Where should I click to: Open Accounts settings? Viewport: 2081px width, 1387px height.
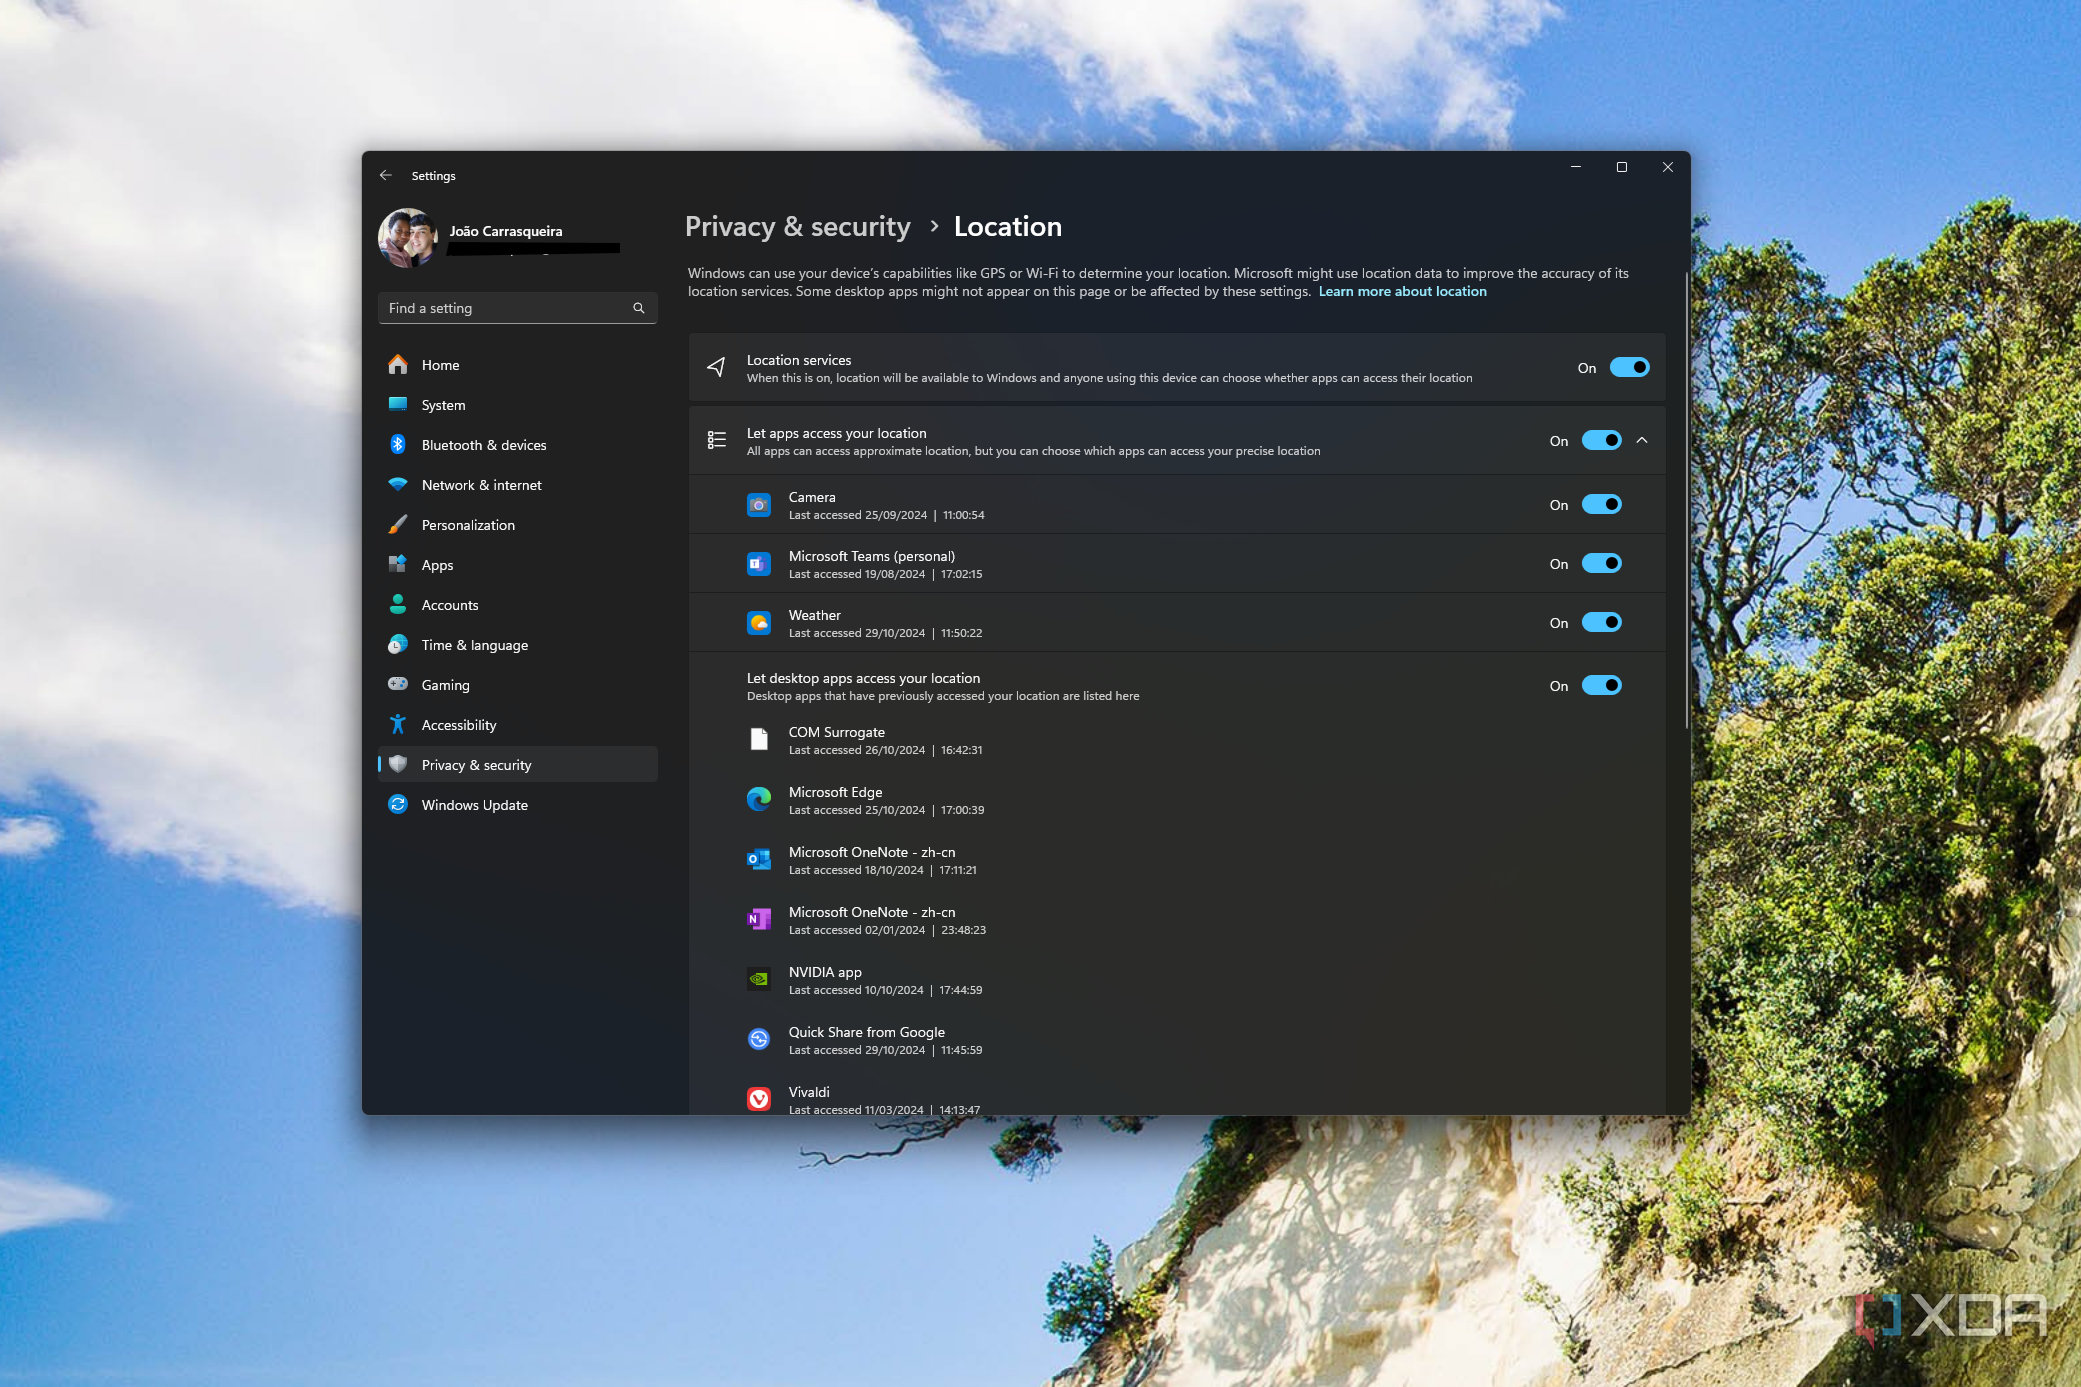(x=517, y=605)
